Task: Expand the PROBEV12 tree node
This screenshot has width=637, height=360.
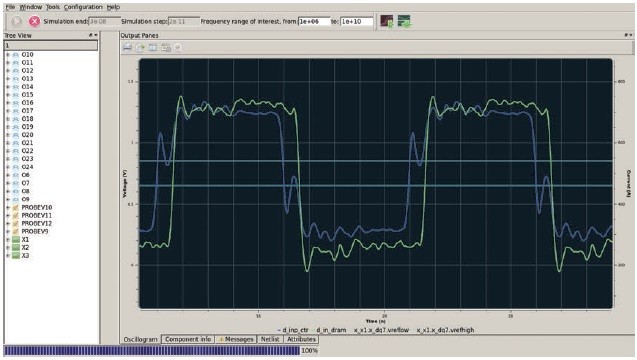Action: (x=8, y=223)
